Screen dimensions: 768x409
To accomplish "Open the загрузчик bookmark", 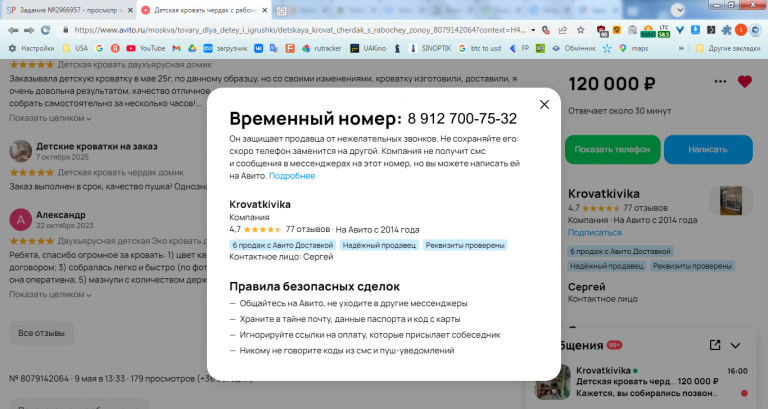I will click(x=225, y=48).
